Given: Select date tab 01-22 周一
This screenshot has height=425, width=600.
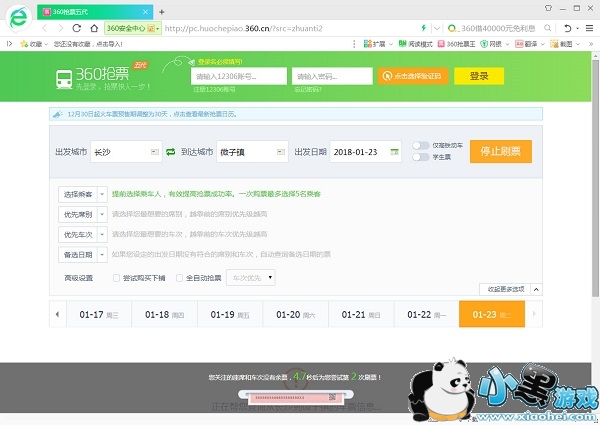Looking at the screenshot, I should pos(426,314).
